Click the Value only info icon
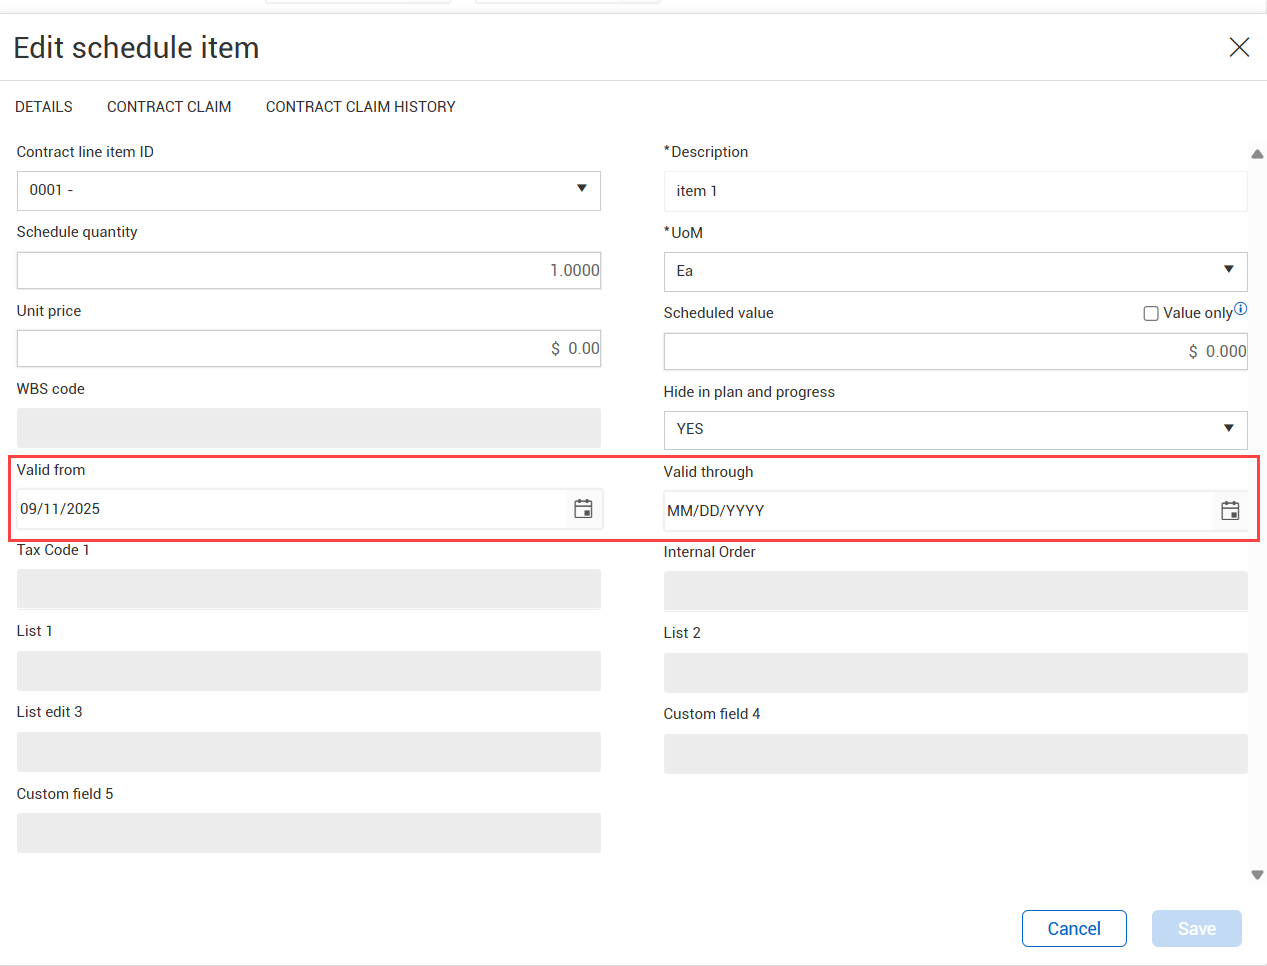 [1241, 309]
